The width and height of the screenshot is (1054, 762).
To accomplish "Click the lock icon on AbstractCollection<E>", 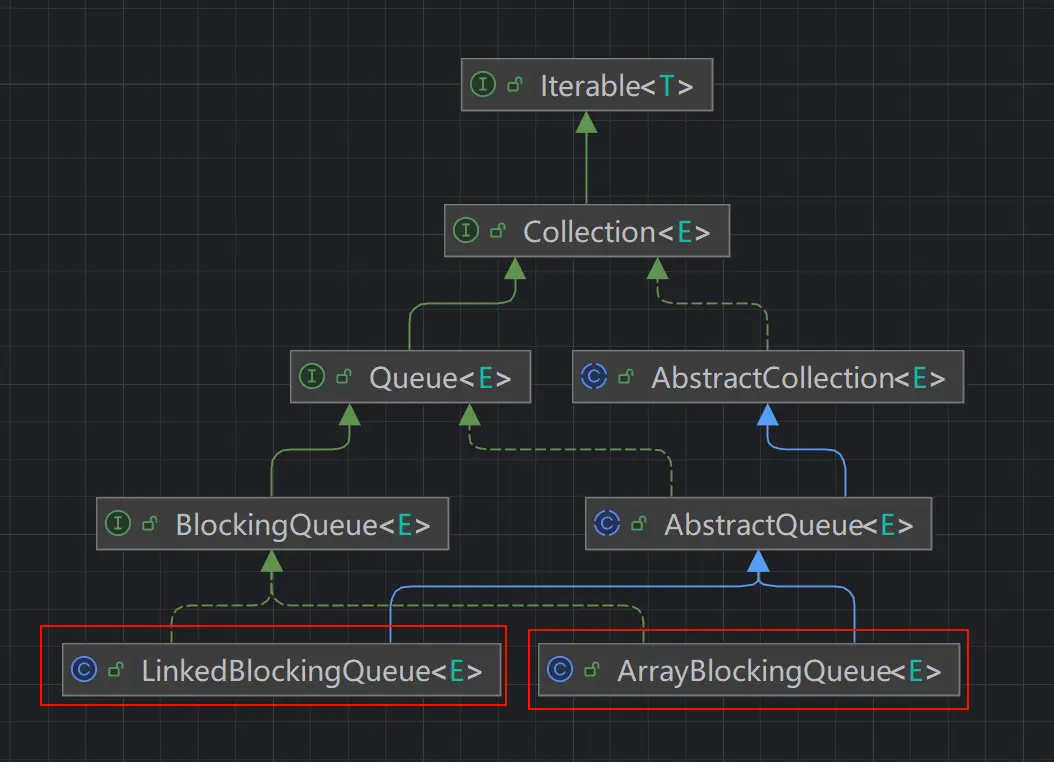I will point(625,376).
